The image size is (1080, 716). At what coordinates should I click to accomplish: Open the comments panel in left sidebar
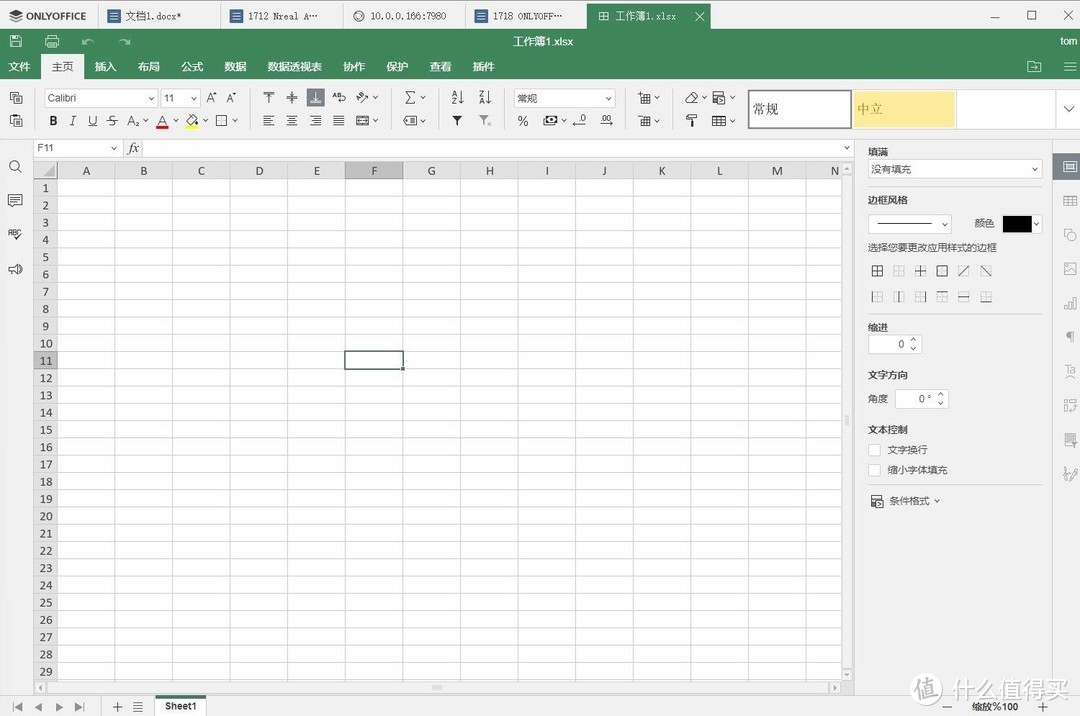[15, 200]
